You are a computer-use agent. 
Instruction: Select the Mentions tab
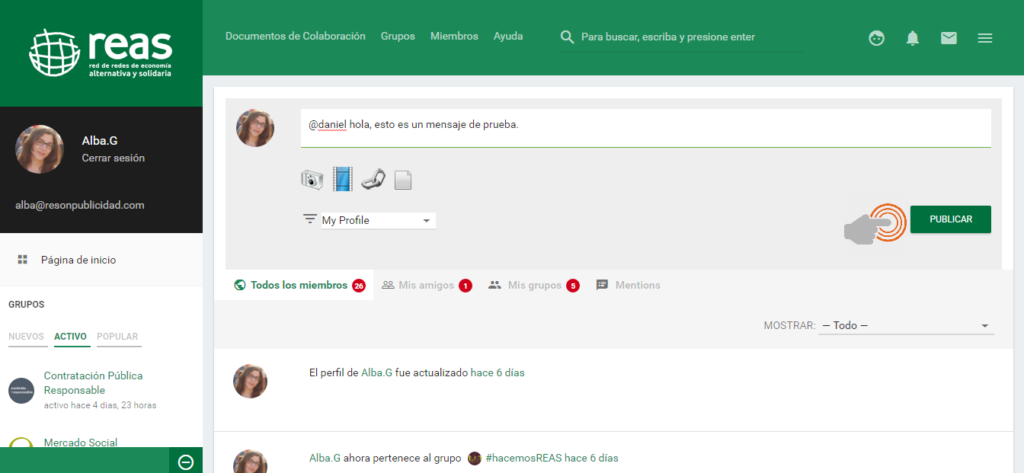click(628, 285)
